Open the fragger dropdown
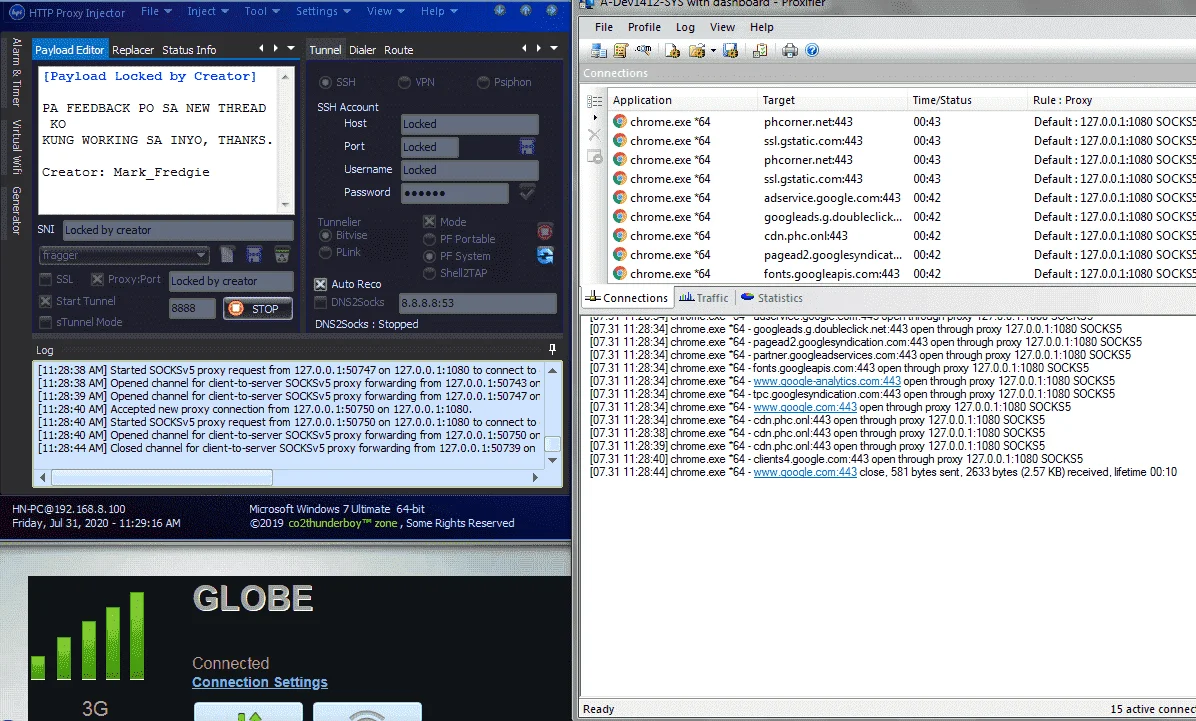Image resolution: width=1196 pixels, height=721 pixels. click(x=124, y=255)
